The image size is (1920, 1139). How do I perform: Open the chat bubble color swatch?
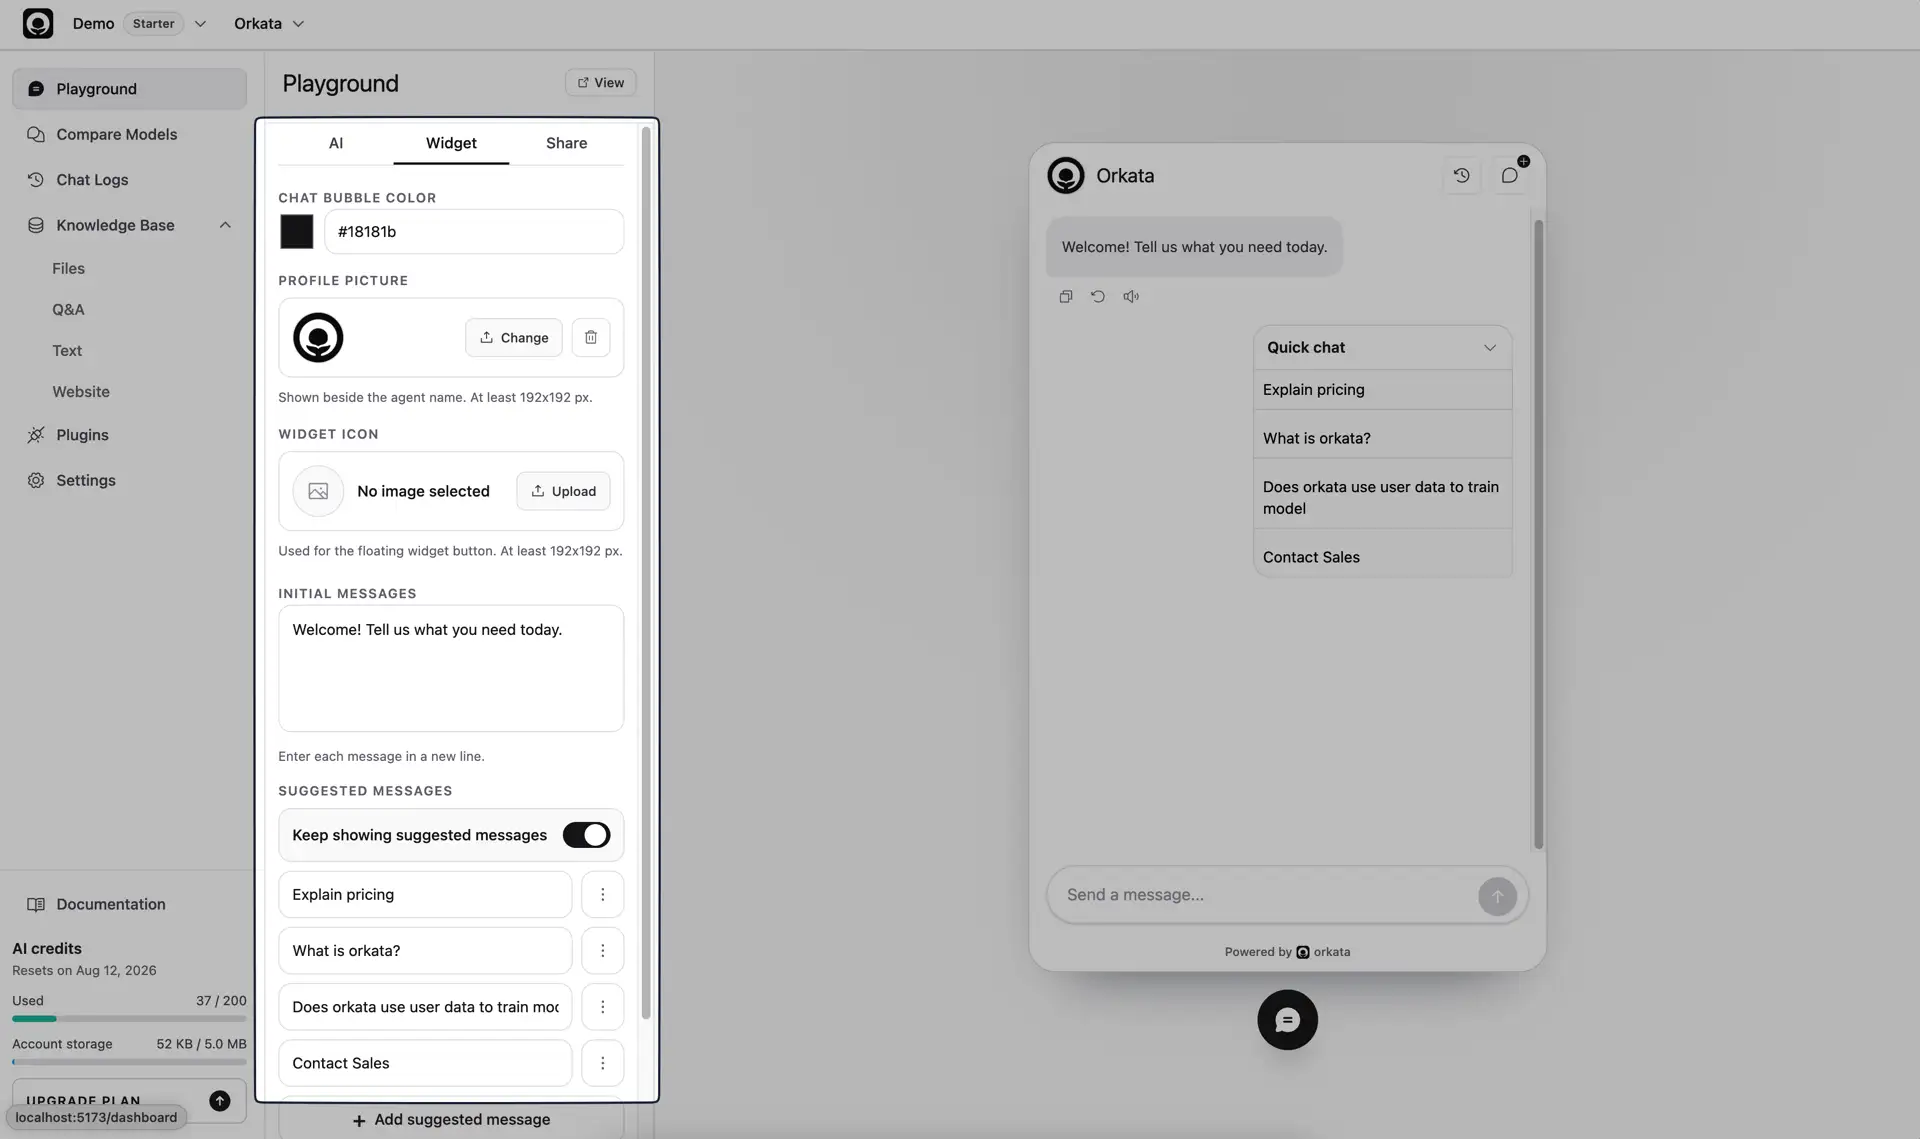[x=296, y=231]
